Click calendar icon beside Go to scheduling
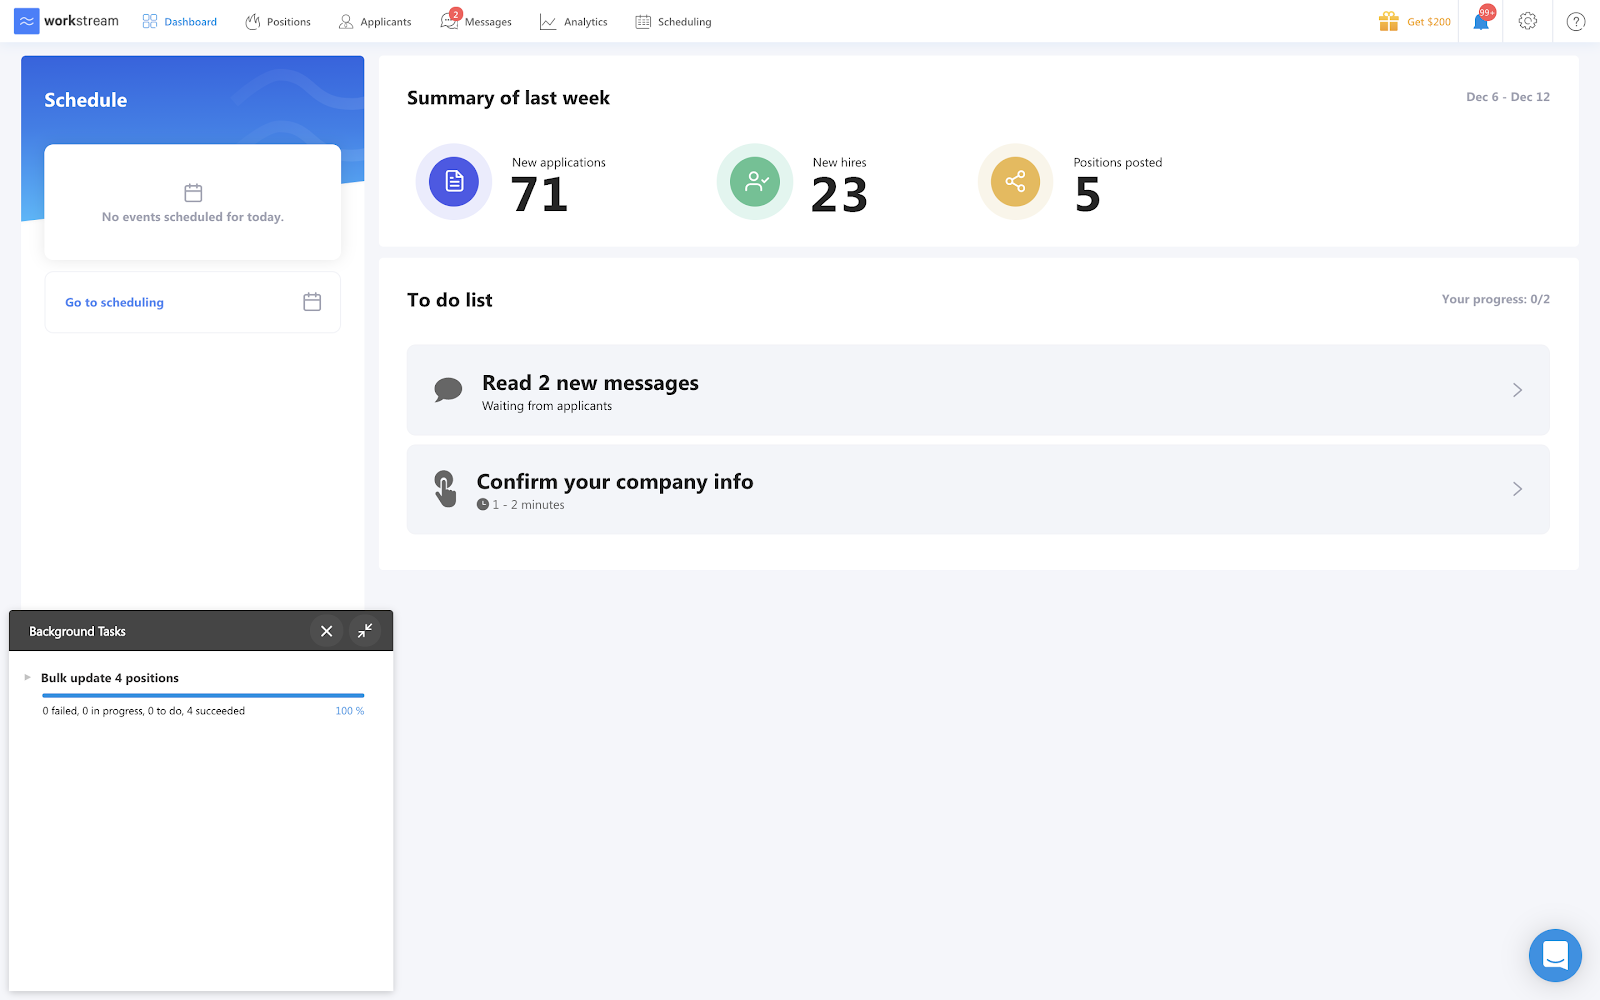 (x=312, y=302)
